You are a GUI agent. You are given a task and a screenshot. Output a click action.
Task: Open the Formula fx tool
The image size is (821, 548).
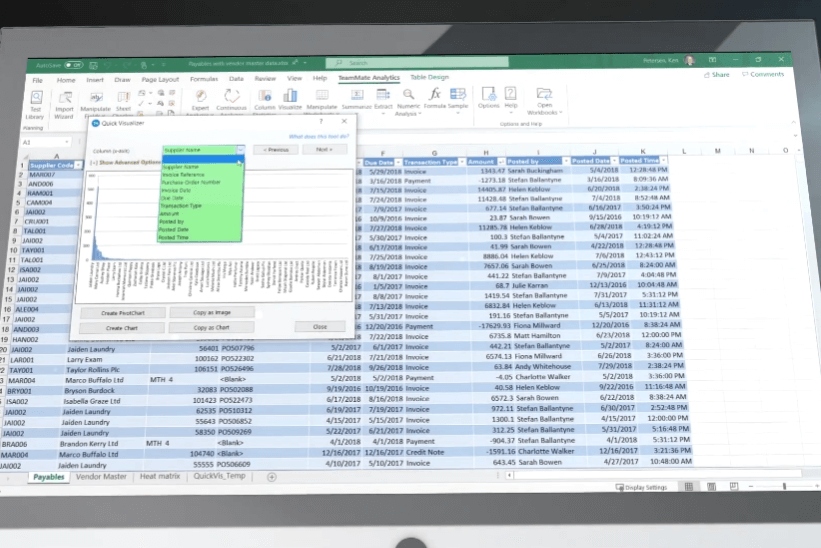435,99
